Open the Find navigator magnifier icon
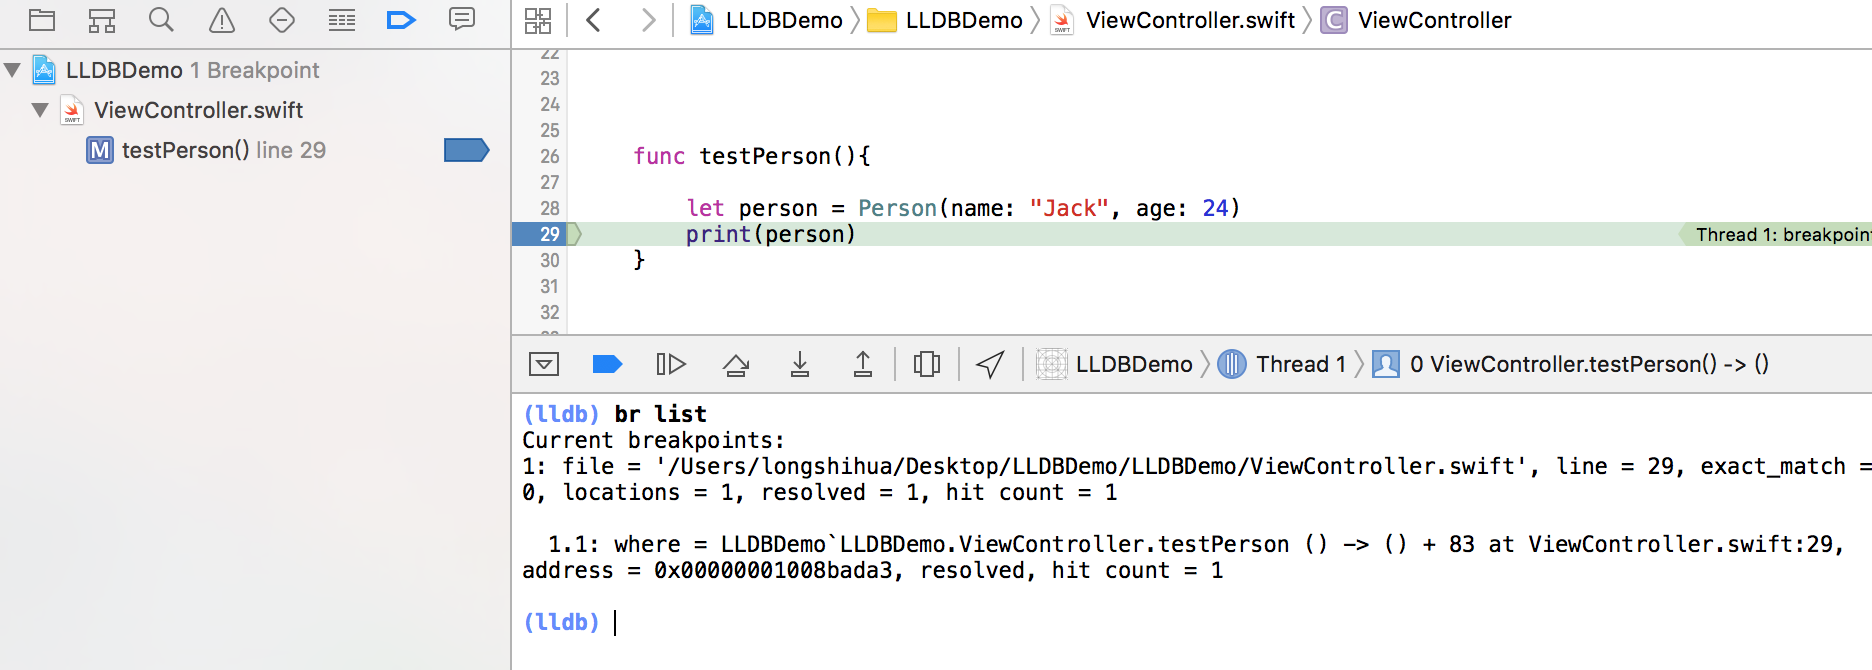Viewport: 1872px width, 670px height. 161,20
